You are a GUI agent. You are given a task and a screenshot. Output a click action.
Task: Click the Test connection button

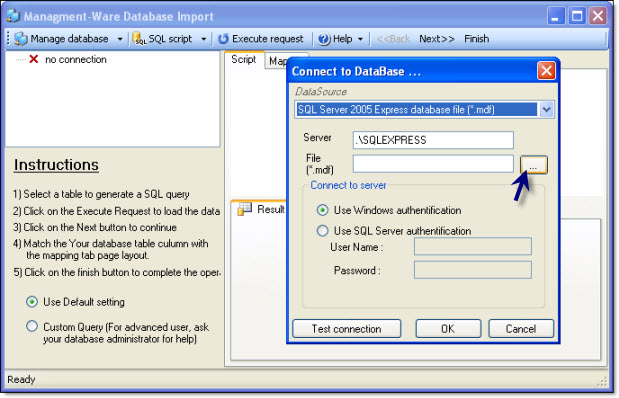(x=347, y=329)
